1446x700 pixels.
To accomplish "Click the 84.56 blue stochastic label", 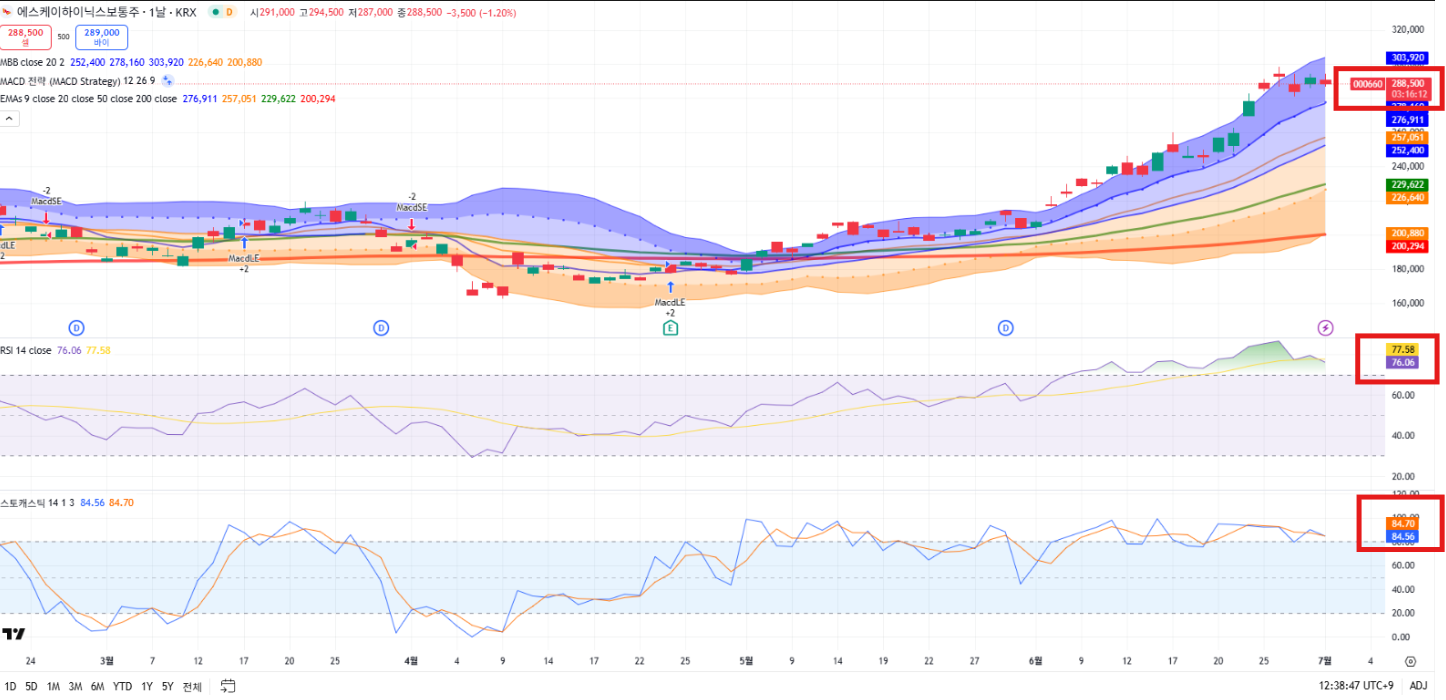I will 1401,536.
